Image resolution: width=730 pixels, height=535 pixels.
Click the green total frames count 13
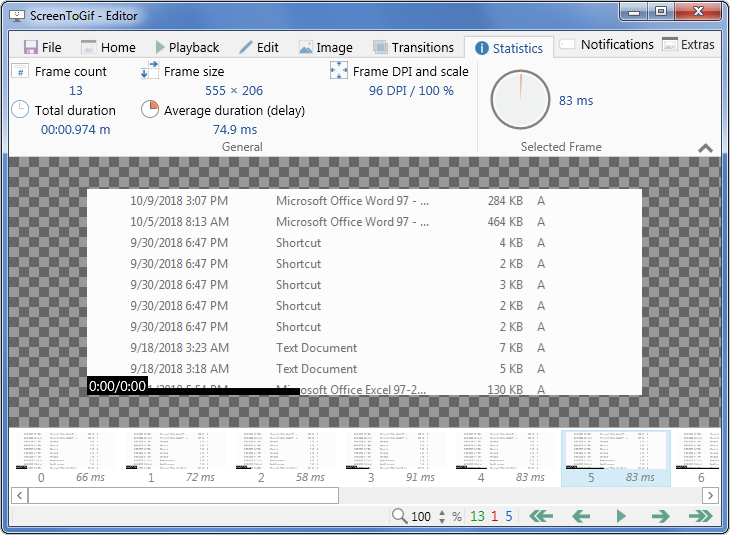tap(477, 516)
